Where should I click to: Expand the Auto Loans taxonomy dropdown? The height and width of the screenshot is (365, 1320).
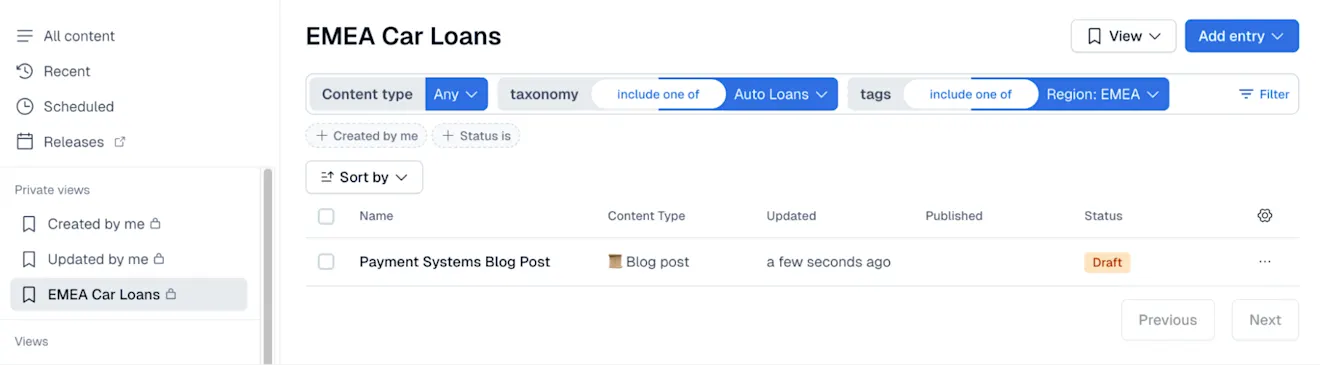click(x=781, y=94)
